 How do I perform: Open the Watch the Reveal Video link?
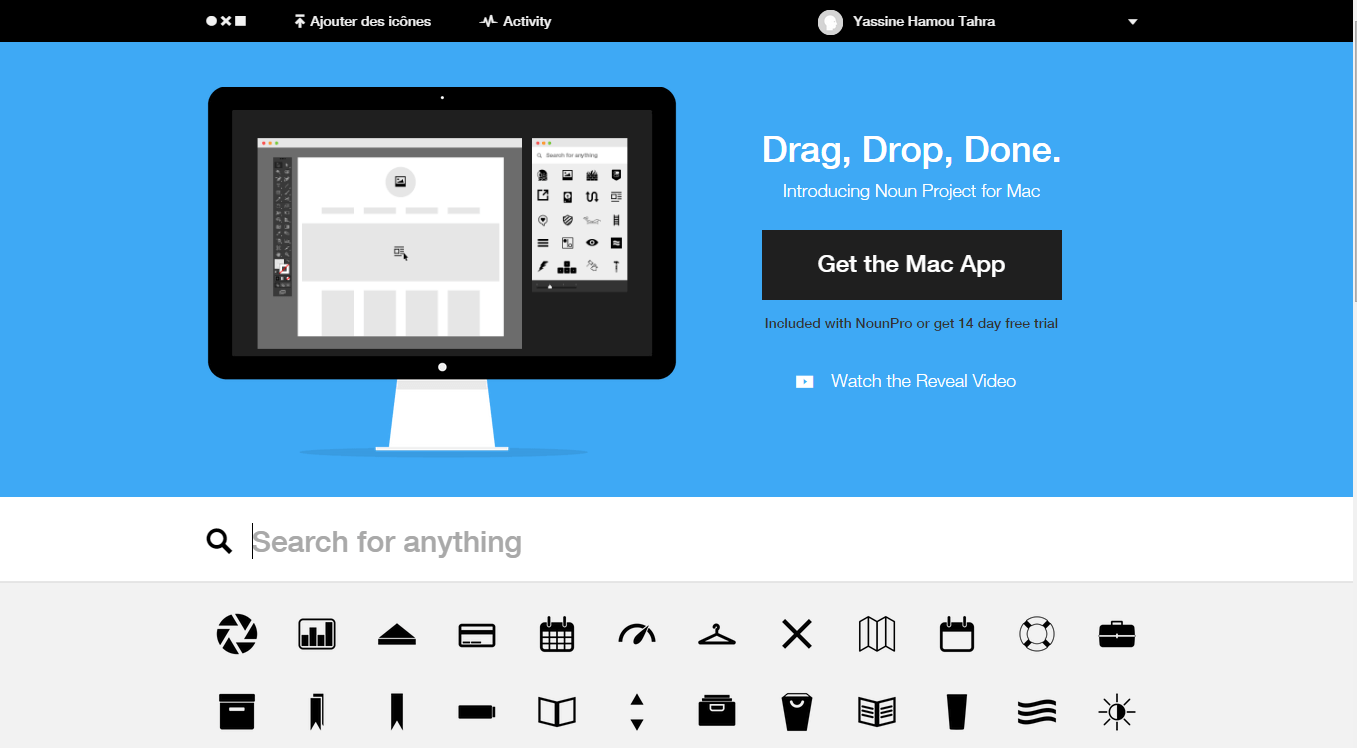[906, 381]
